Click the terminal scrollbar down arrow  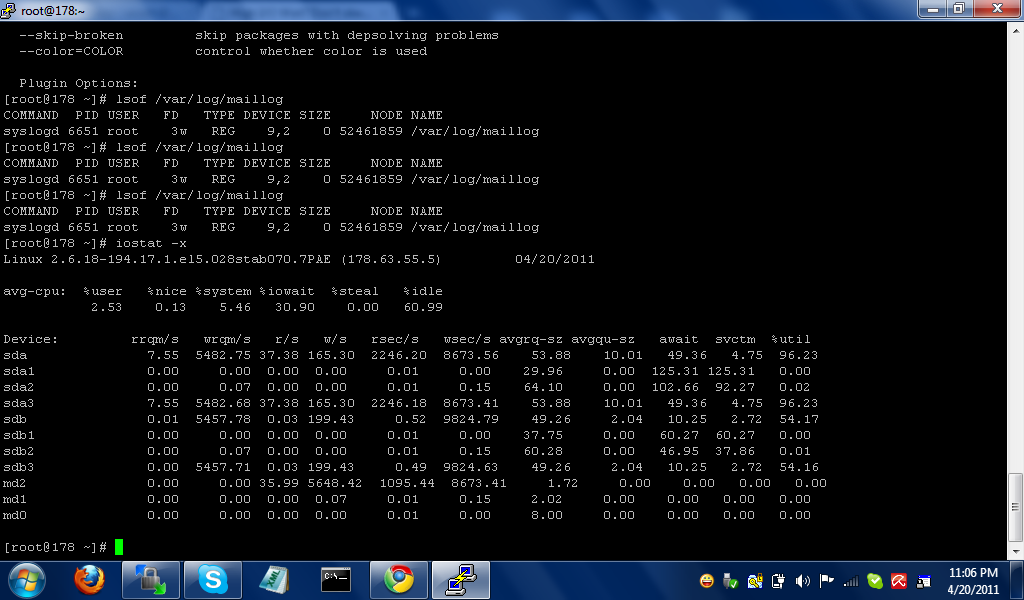[x=1015, y=553]
